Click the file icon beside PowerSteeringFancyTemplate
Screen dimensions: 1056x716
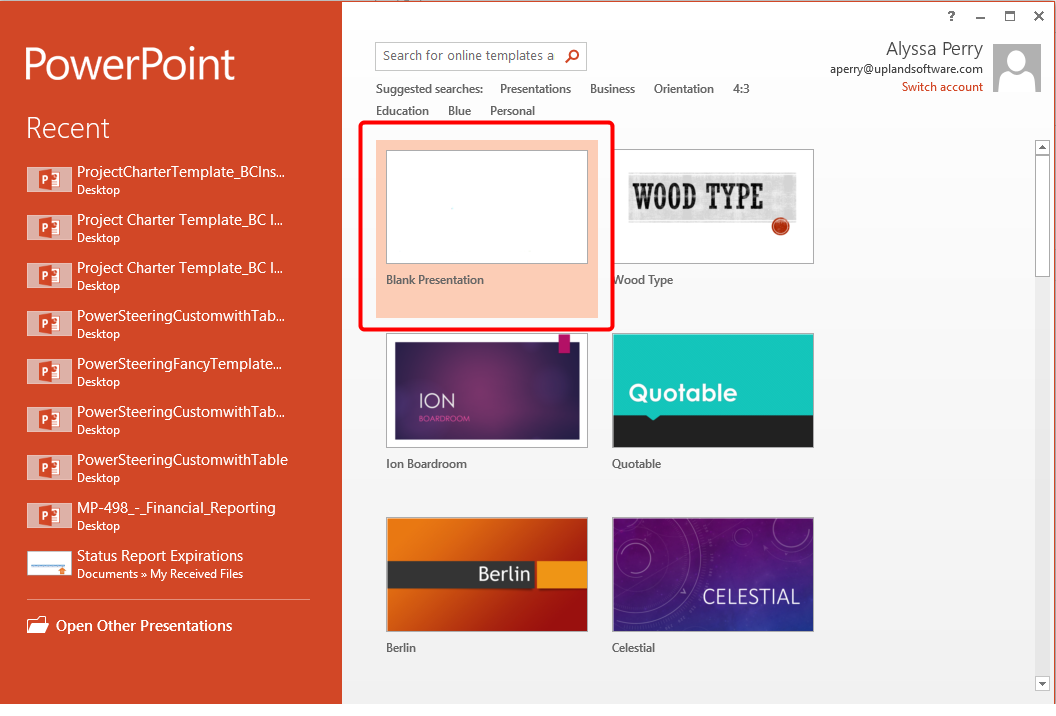49,372
